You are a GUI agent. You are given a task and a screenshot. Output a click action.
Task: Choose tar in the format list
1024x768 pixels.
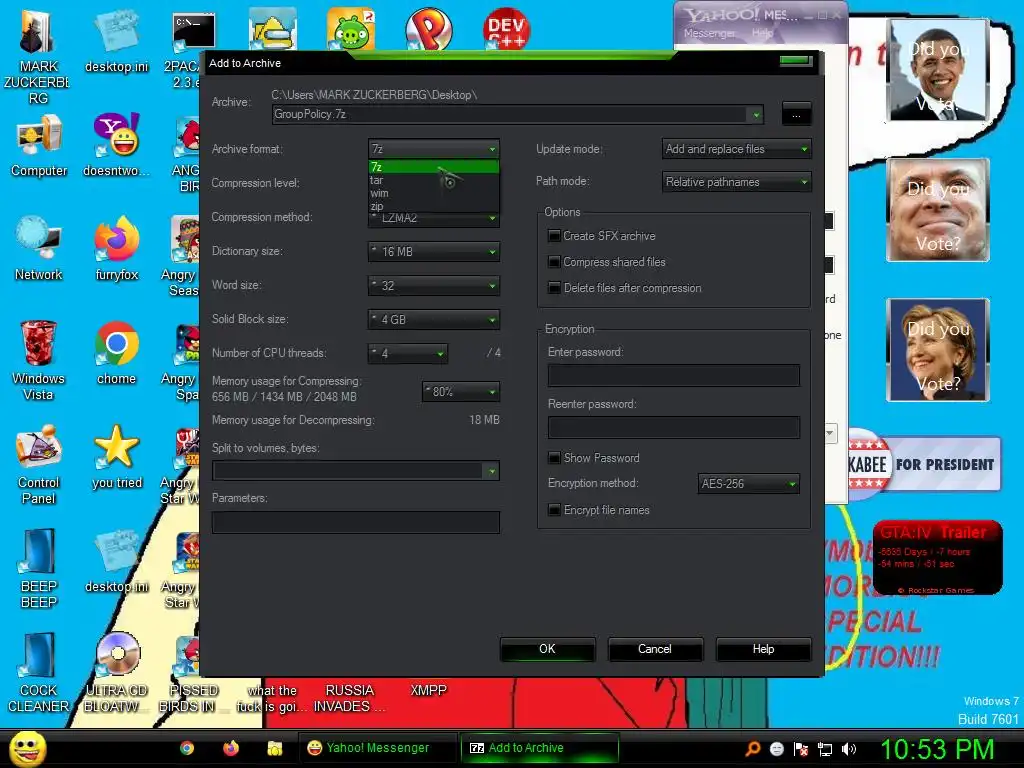[434, 180]
